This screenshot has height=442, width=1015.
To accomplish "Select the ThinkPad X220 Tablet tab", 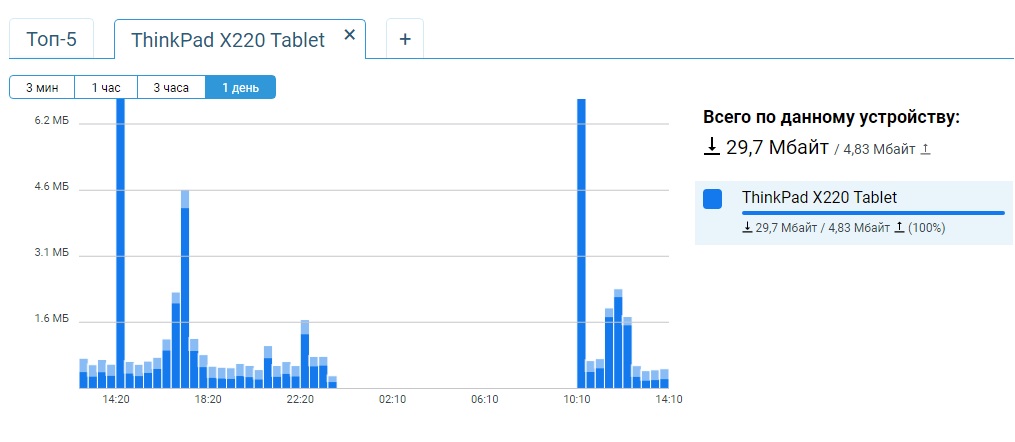I will tap(228, 40).
